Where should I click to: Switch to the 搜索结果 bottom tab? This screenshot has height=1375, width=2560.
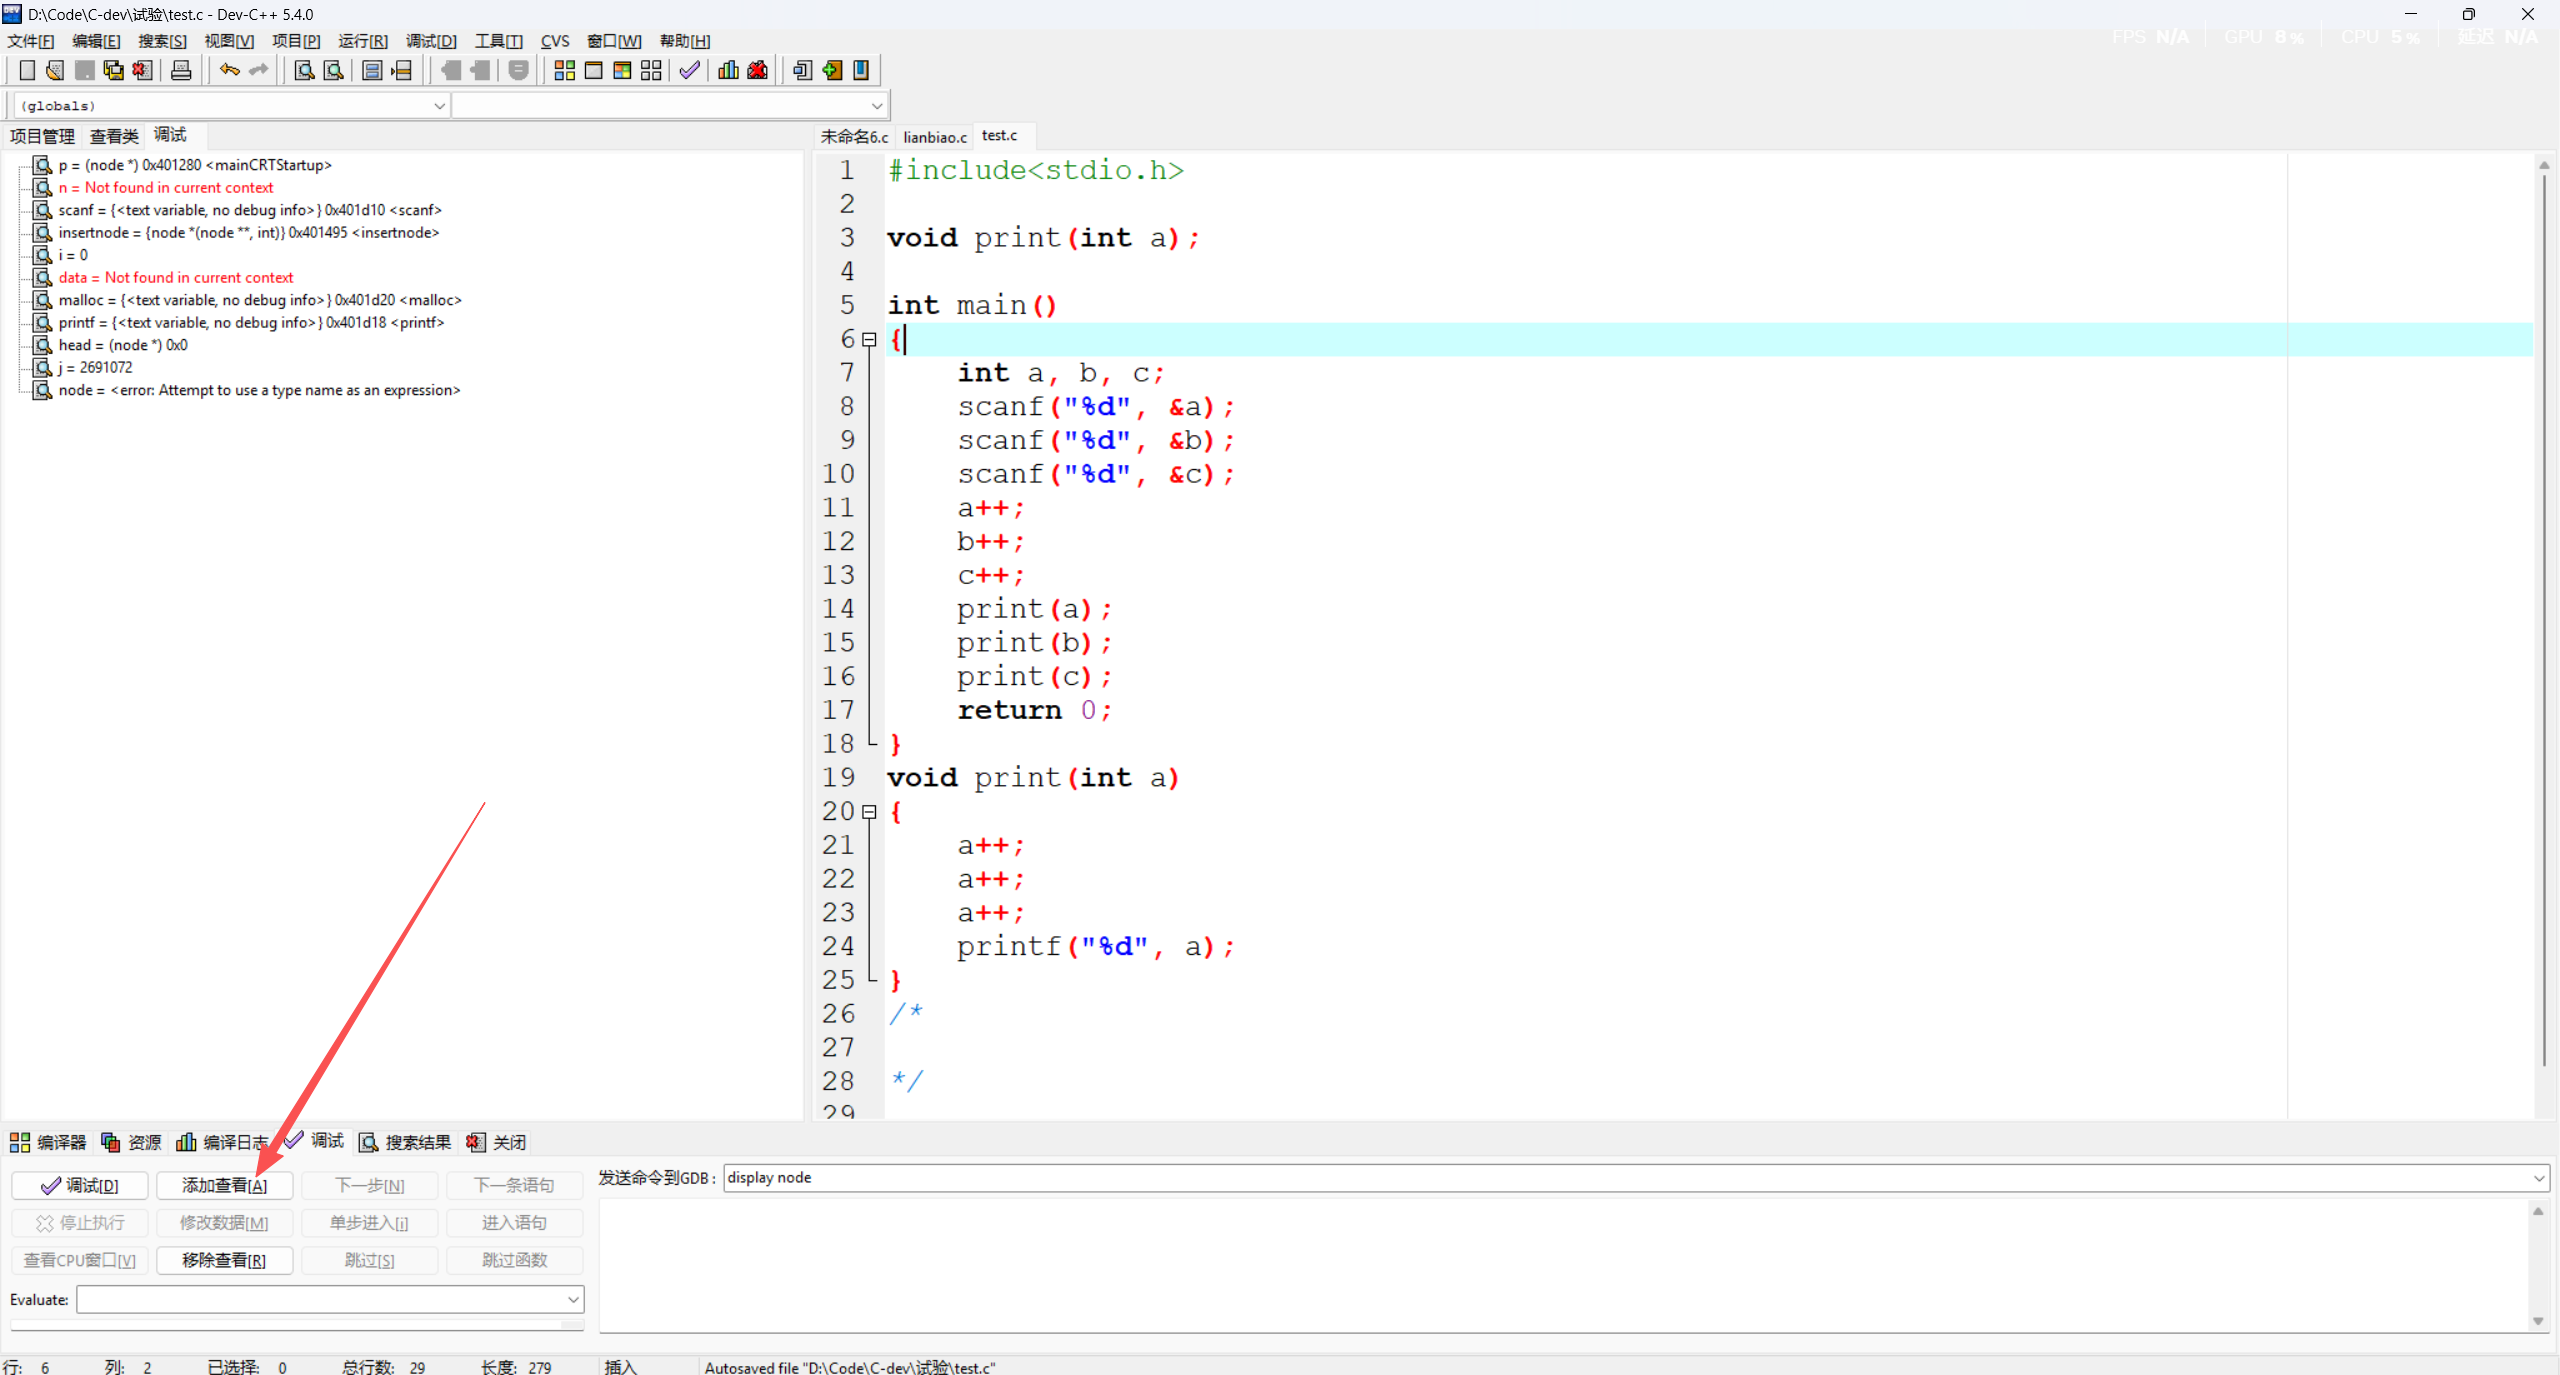pos(405,1142)
